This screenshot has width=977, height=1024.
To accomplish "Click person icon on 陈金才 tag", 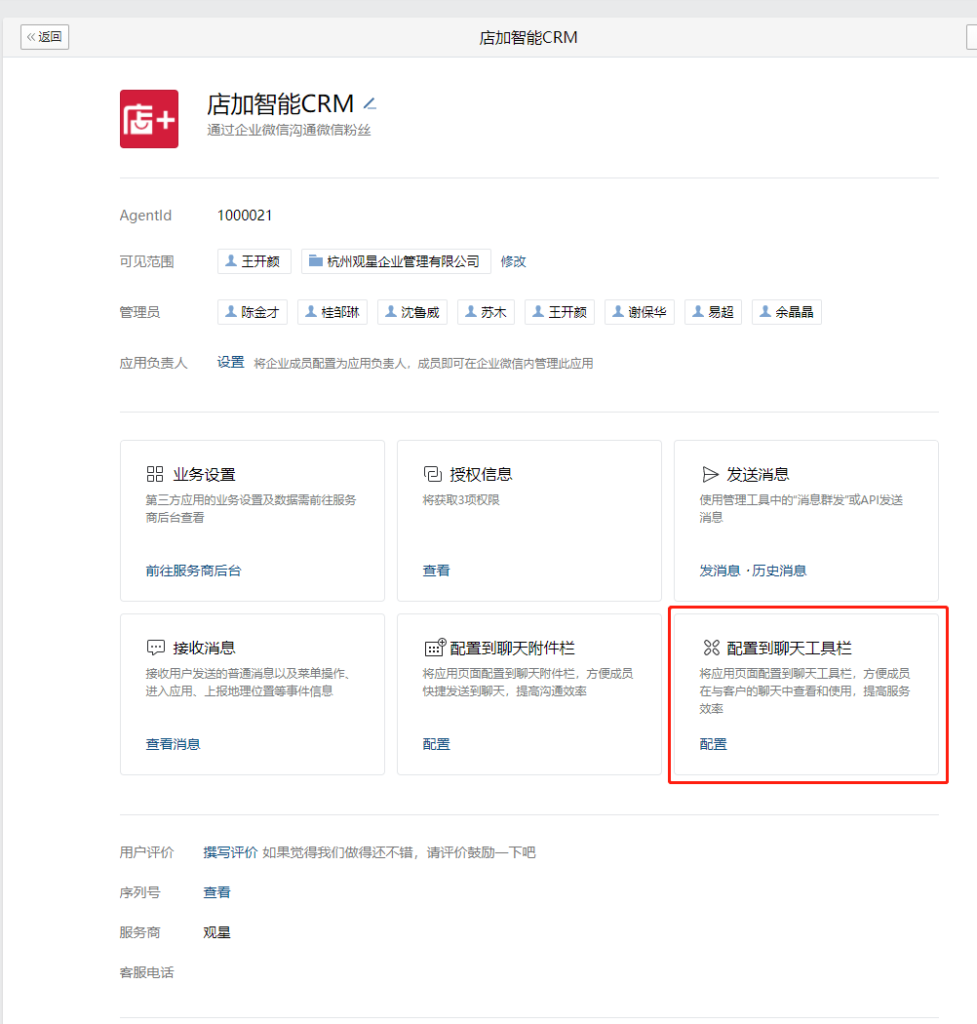I will point(231,312).
